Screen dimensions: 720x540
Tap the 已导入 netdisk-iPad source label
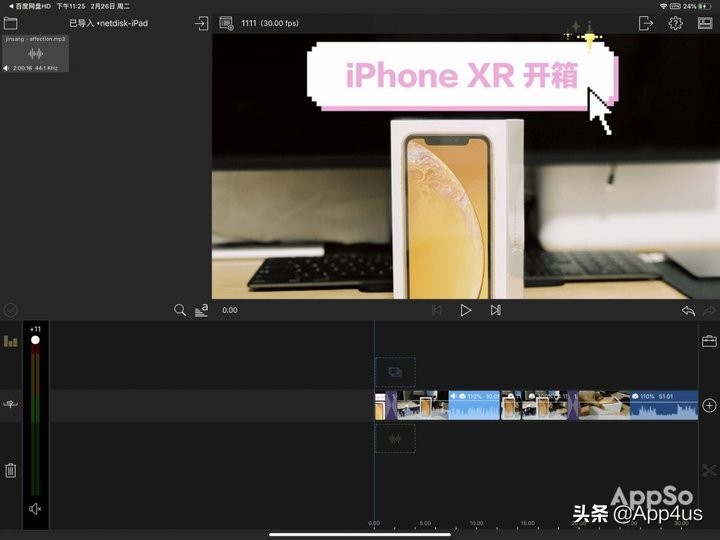[109, 23]
